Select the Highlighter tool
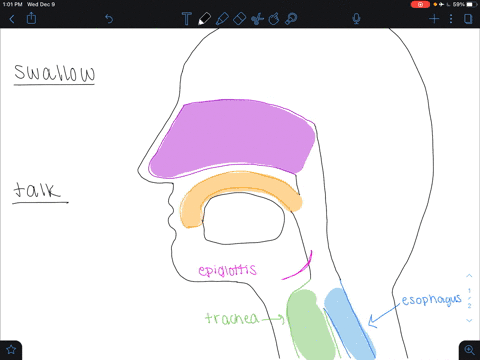The width and height of the screenshot is (480, 360). [x=222, y=19]
